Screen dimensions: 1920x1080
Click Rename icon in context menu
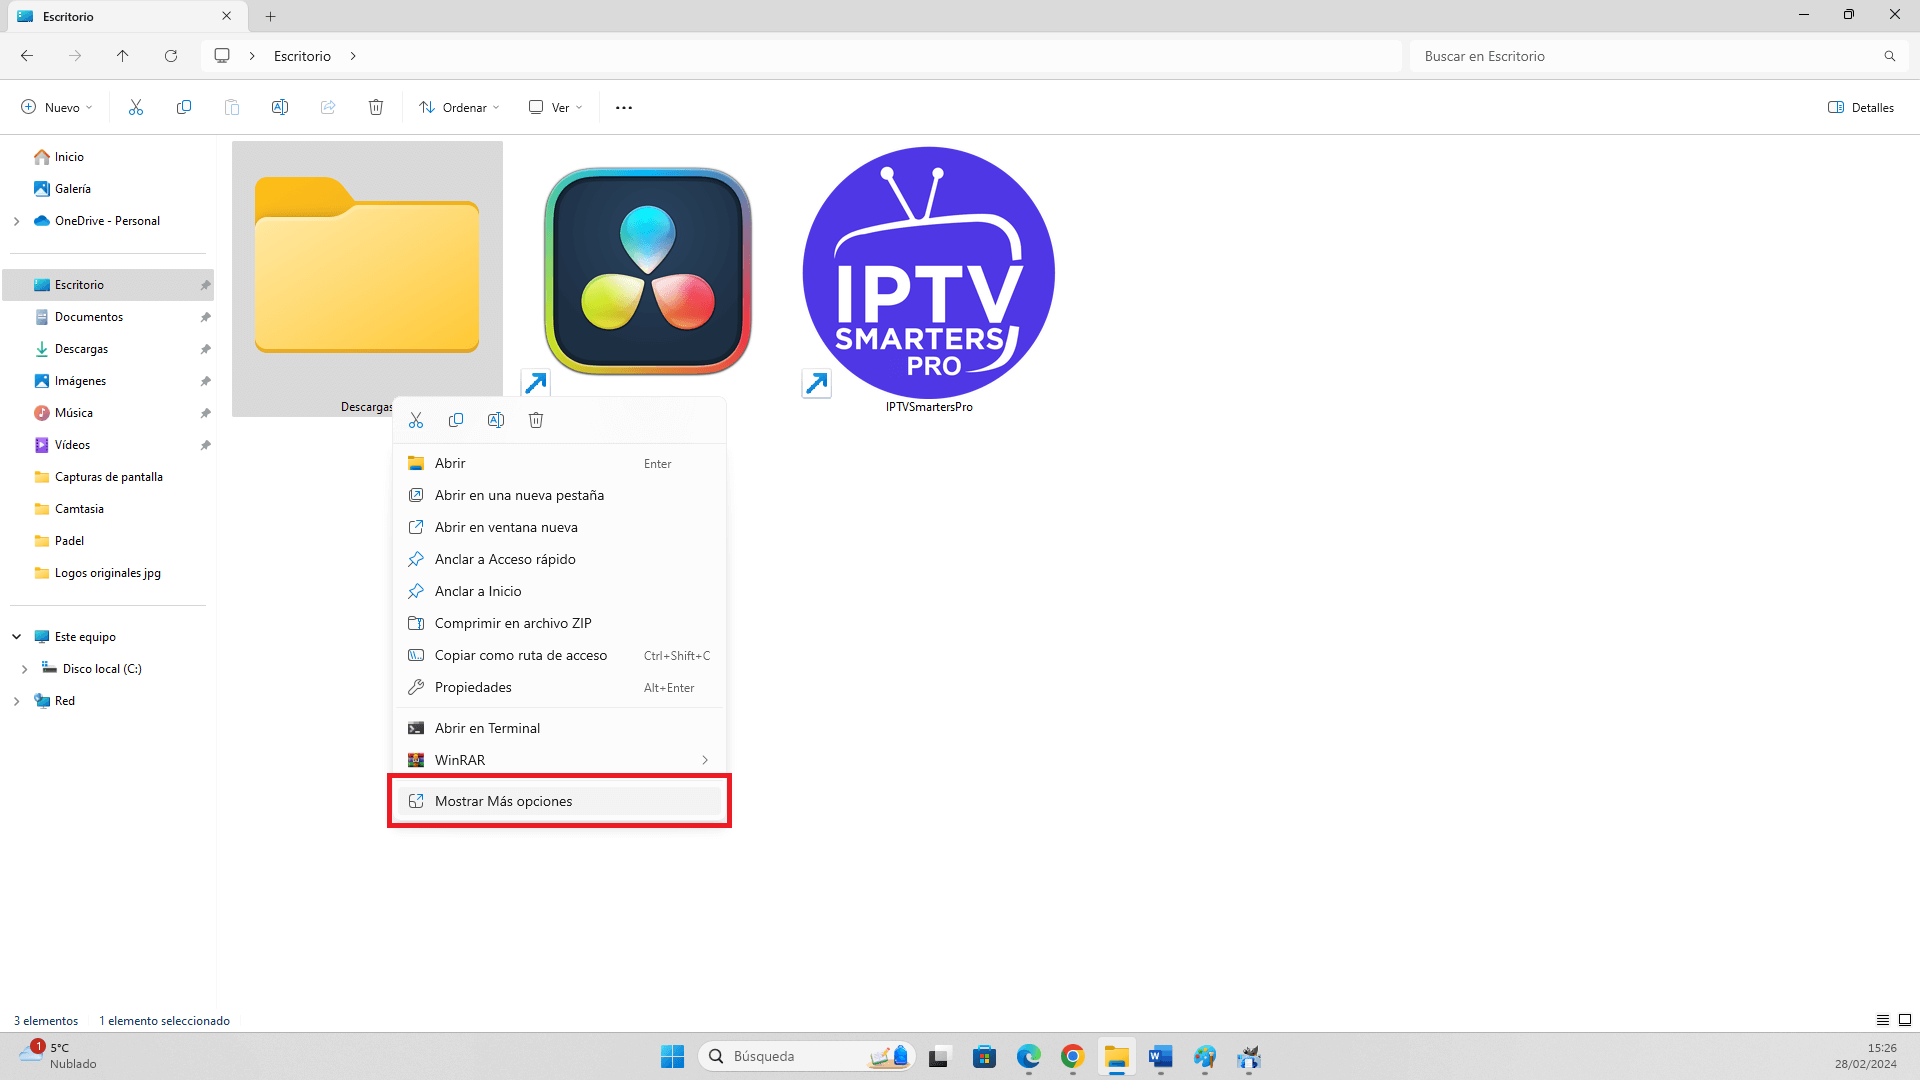496,420
